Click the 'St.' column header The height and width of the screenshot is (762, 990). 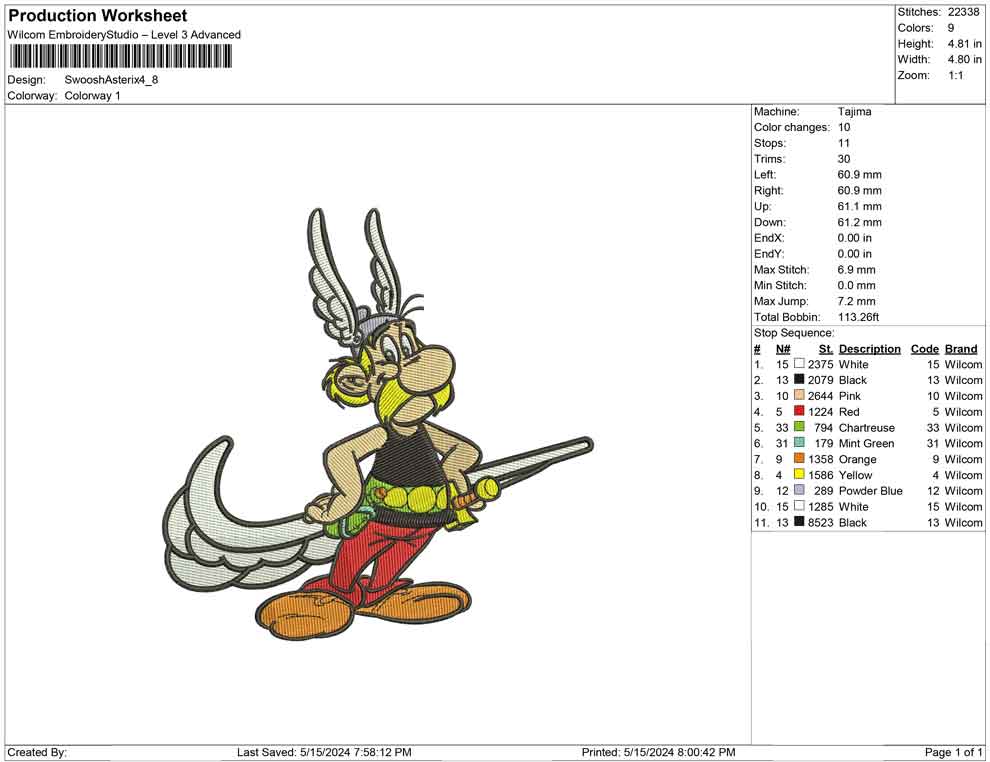[x=826, y=349]
